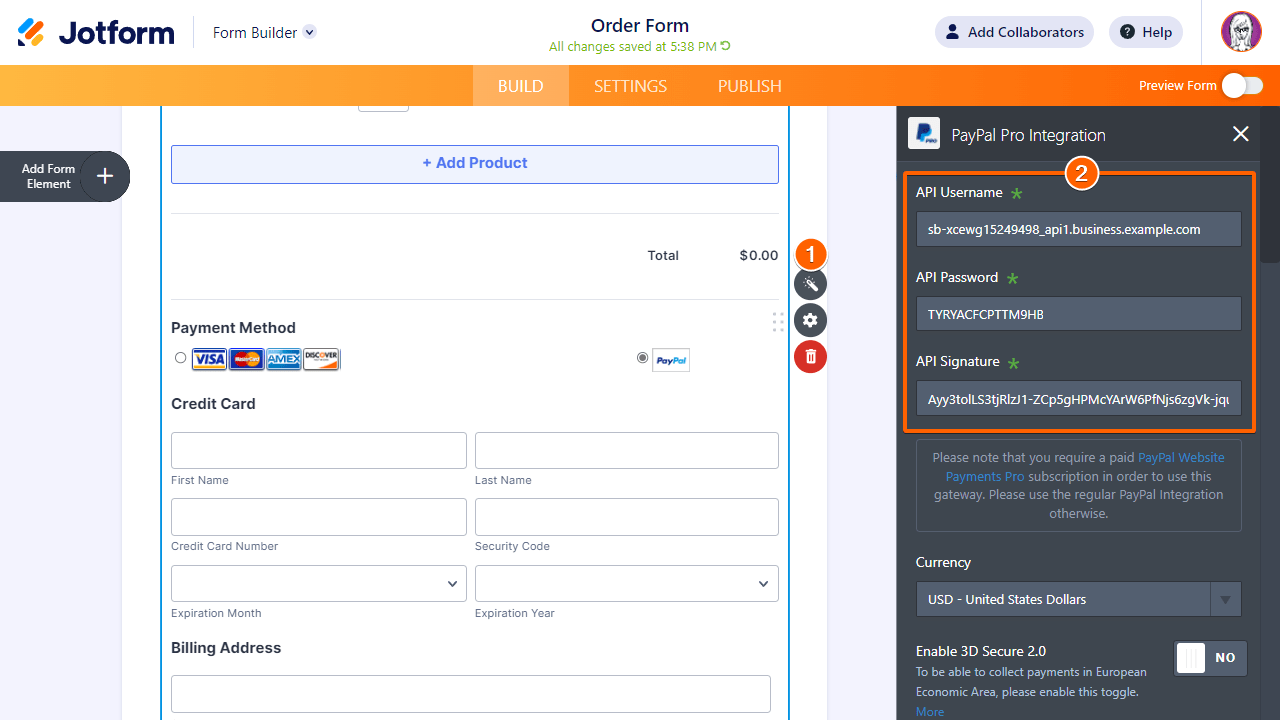Click the settings panel scrollbar
The height and width of the screenshot is (720, 1280).
[1269, 185]
